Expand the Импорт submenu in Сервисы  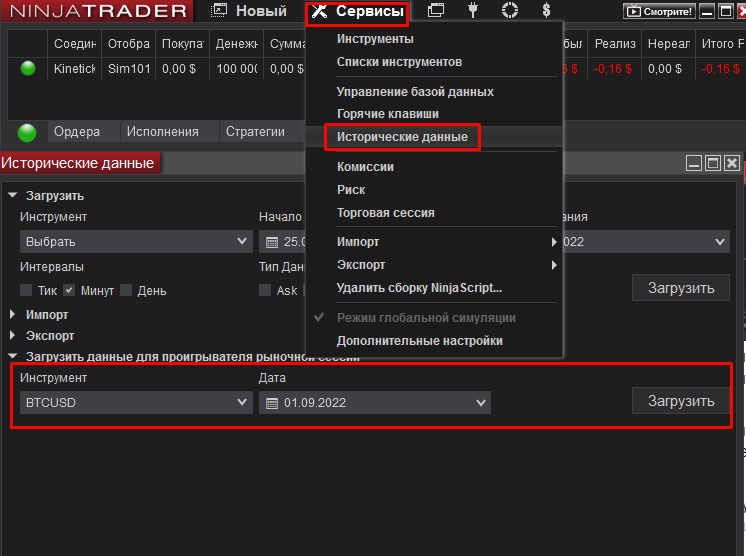(x=434, y=242)
